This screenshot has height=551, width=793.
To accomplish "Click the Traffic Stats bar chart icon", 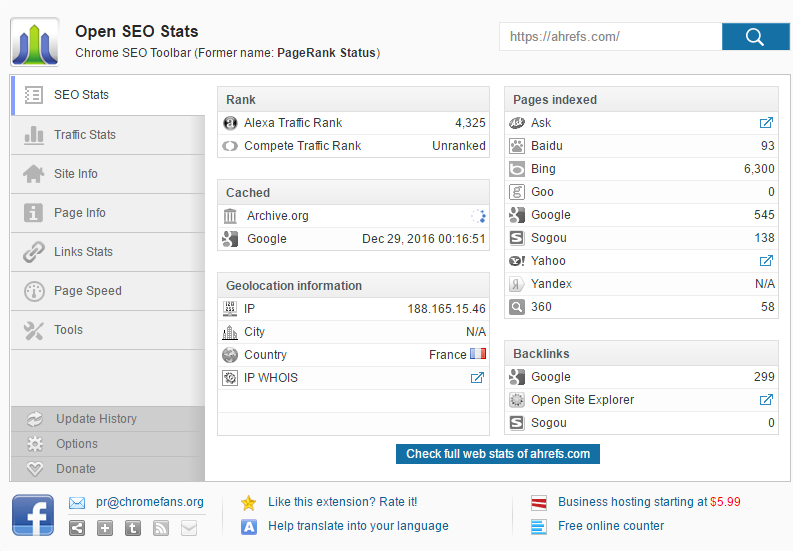I will pyautogui.click(x=34, y=135).
